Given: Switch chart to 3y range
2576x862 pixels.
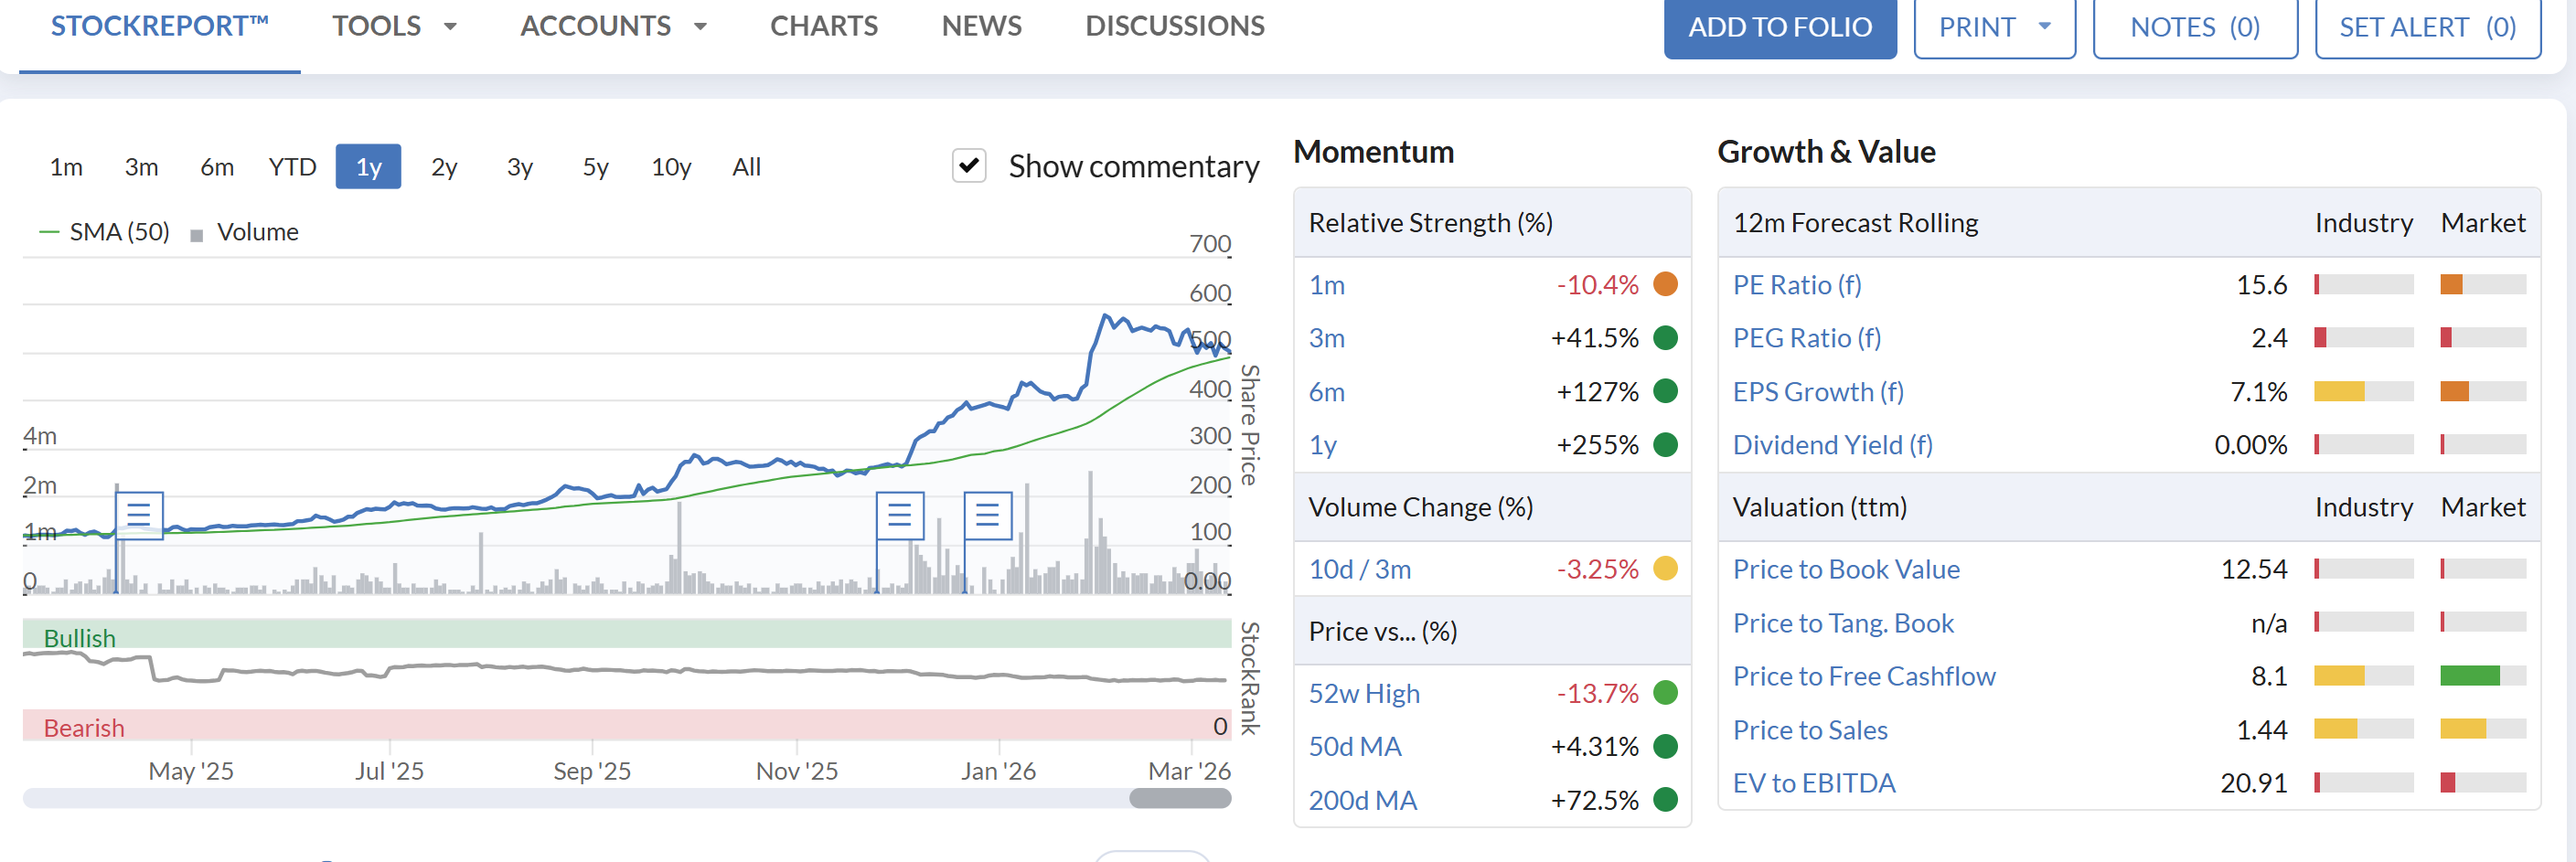Looking at the screenshot, I should pyautogui.click(x=520, y=167).
